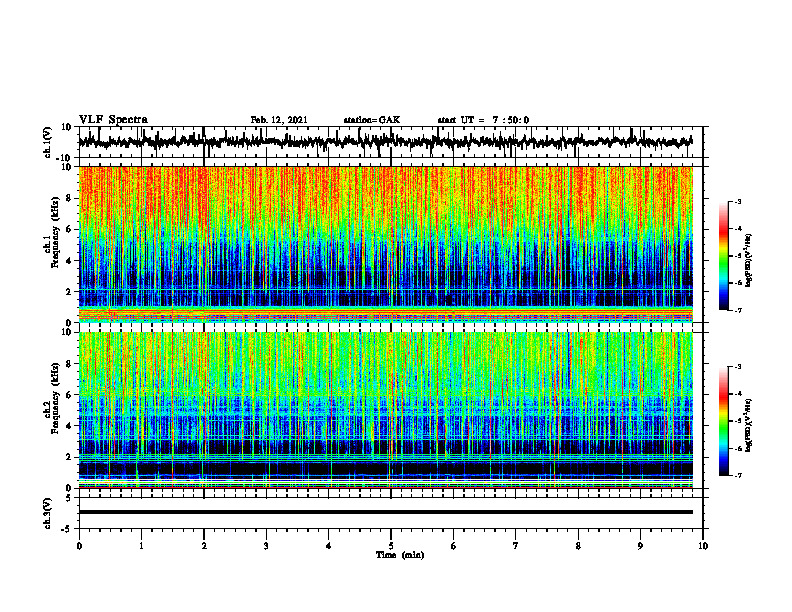792x612 pixels.
Task: Click time axis tick label '5'
Action: coord(391,546)
